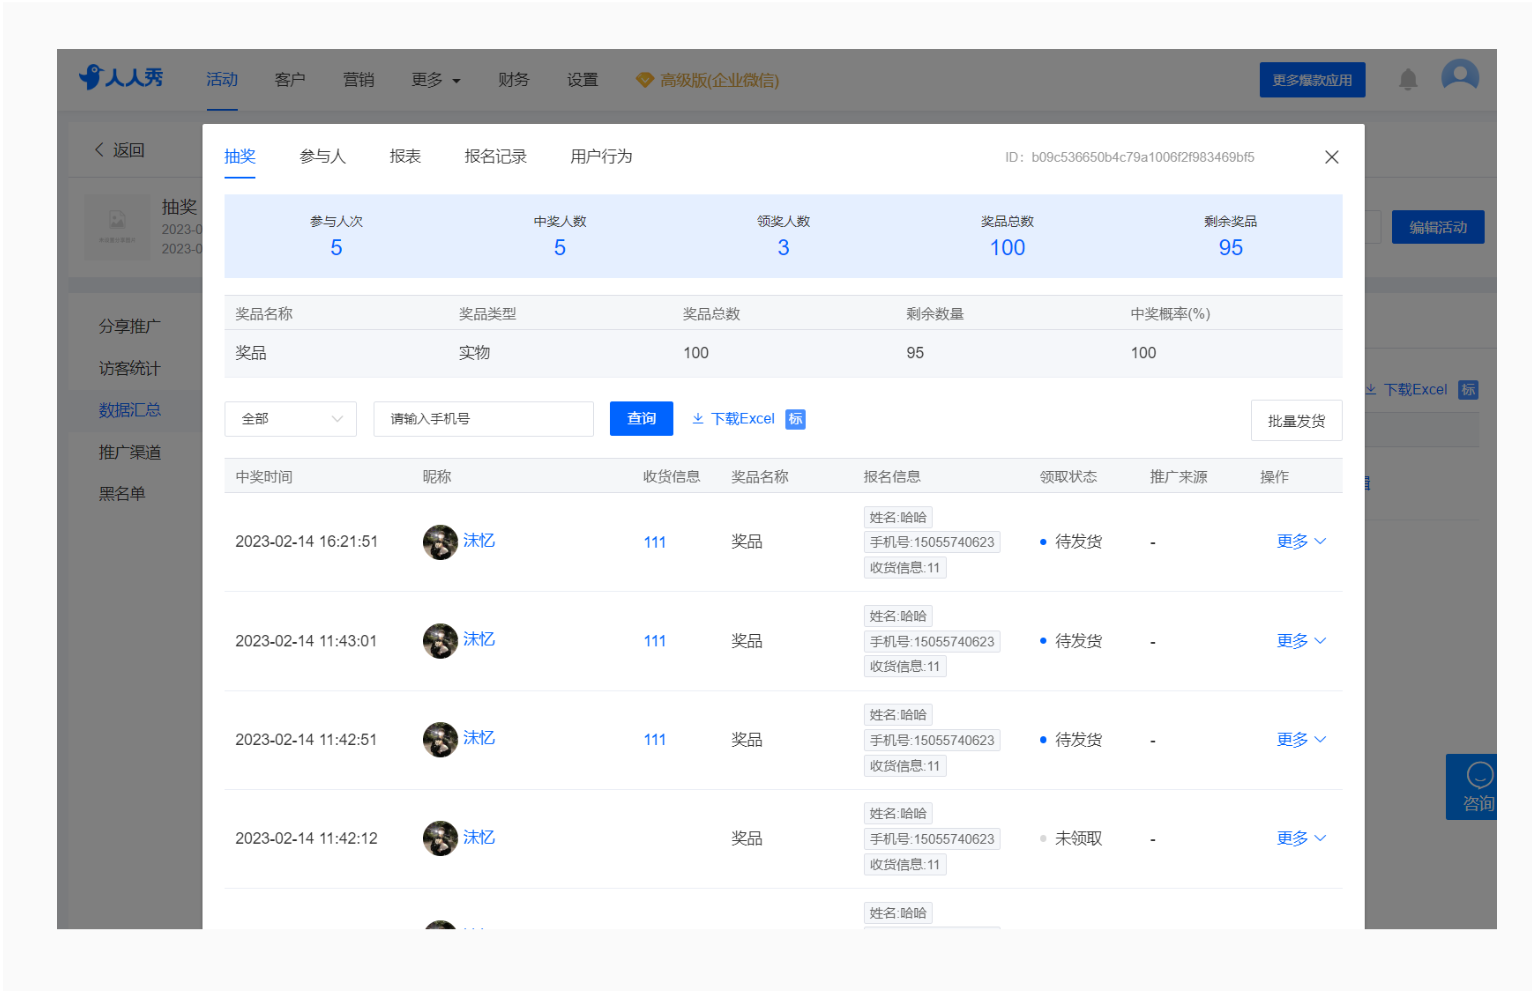Open 设置 in the top navigation

[x=582, y=80]
